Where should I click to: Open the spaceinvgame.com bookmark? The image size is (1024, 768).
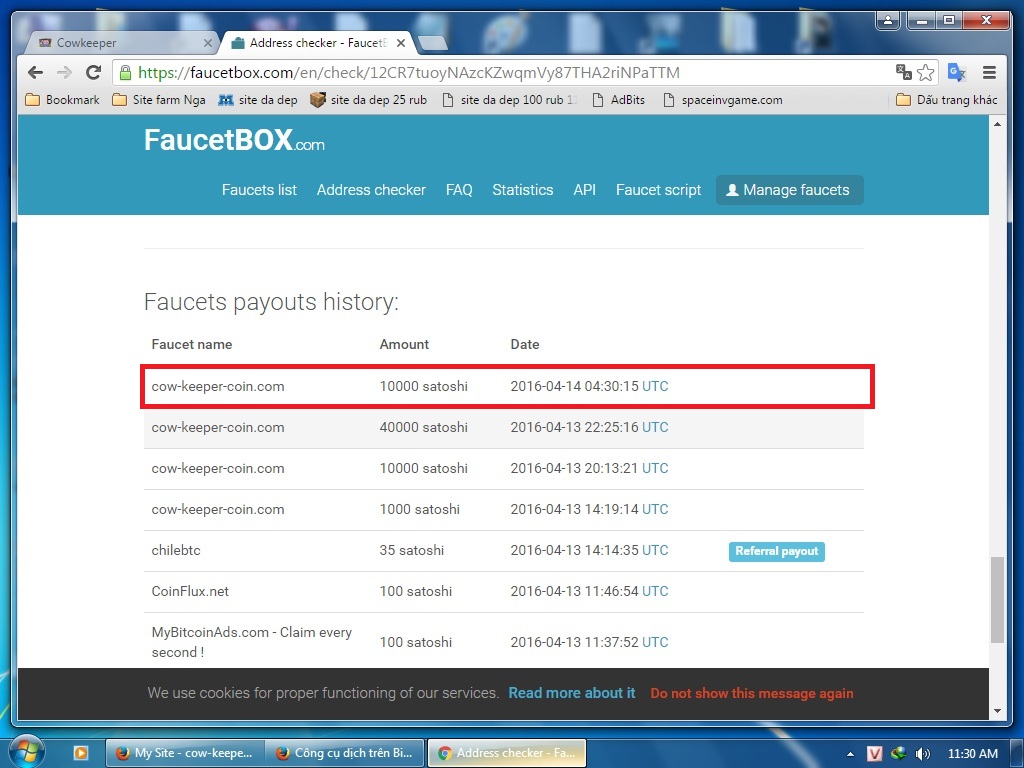[x=722, y=100]
